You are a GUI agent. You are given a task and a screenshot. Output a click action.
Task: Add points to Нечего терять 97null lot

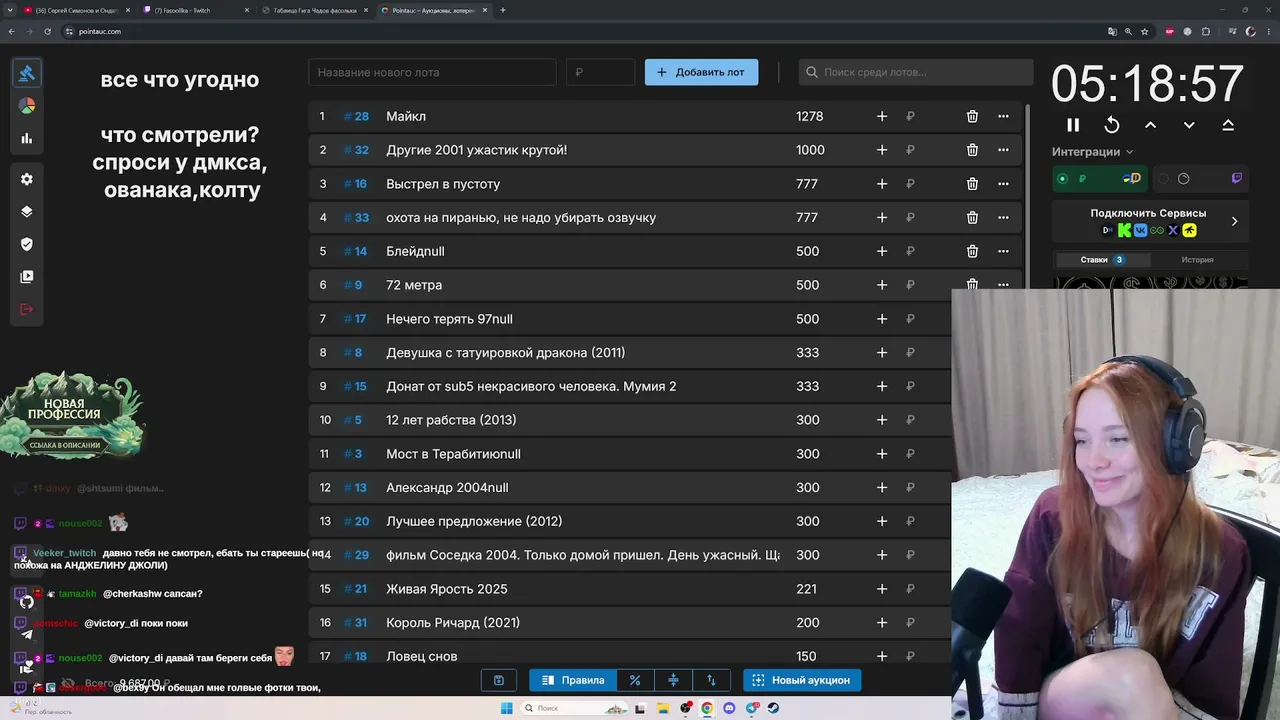(882, 319)
